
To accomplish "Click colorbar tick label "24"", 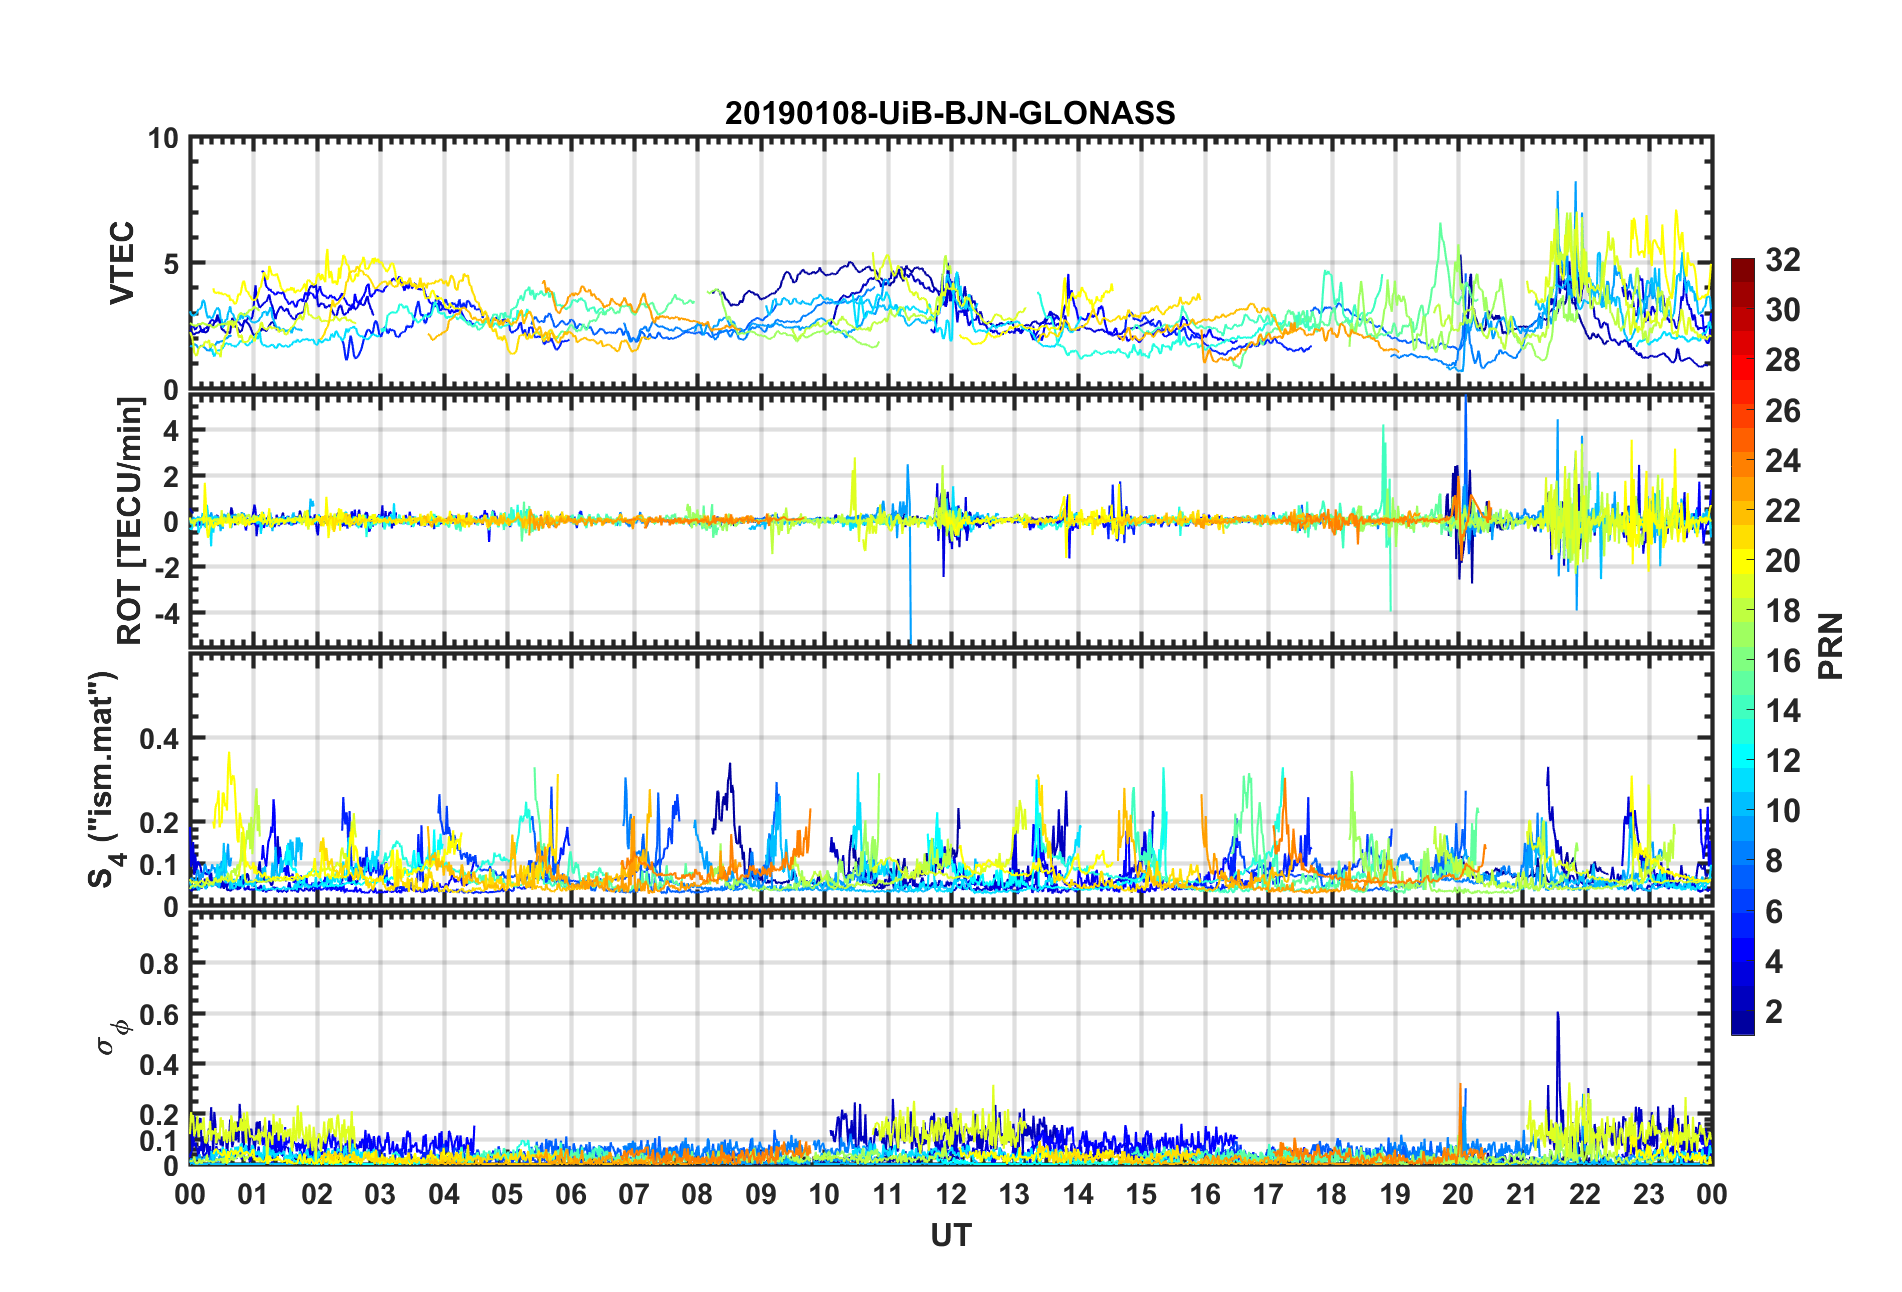I will [x=1783, y=460].
